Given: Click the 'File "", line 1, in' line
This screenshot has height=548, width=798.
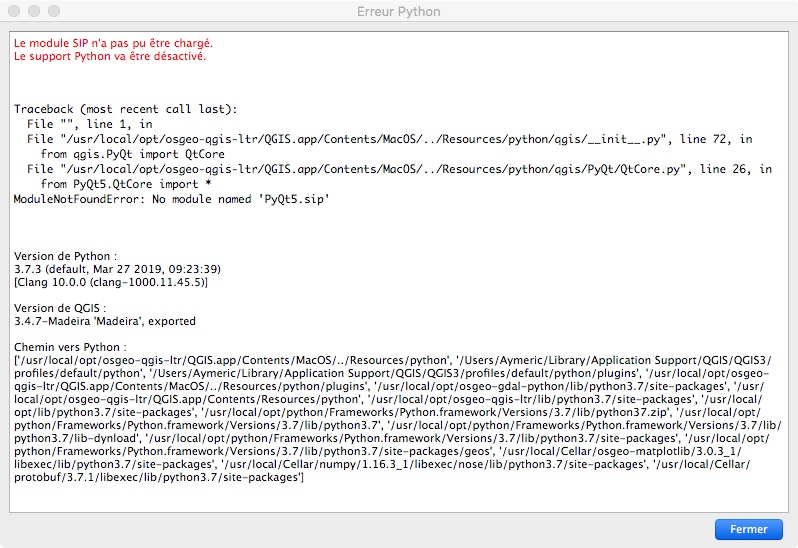Looking at the screenshot, I should pyautogui.click(x=90, y=124).
